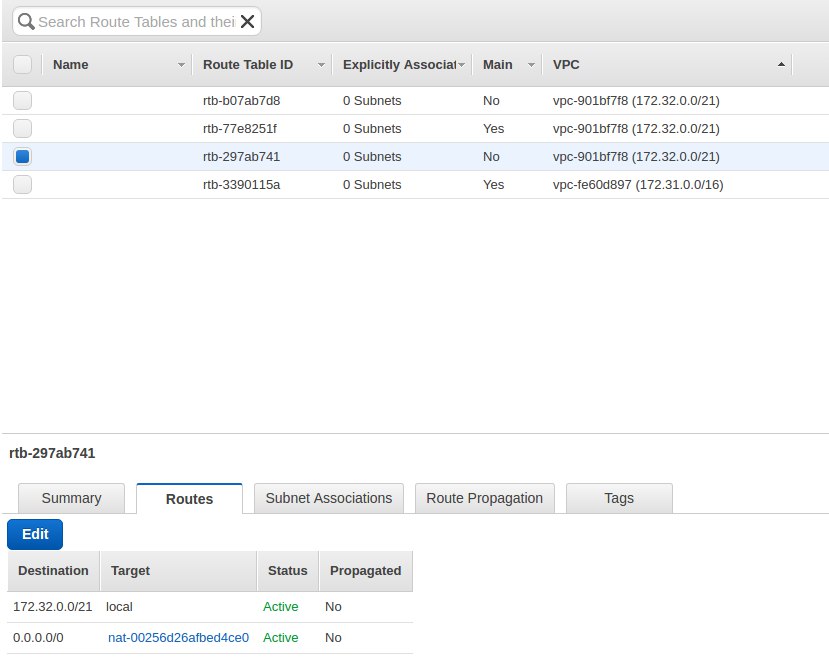Click the VPC column sort arrow
Screen dimensions: 829x667
[780, 65]
